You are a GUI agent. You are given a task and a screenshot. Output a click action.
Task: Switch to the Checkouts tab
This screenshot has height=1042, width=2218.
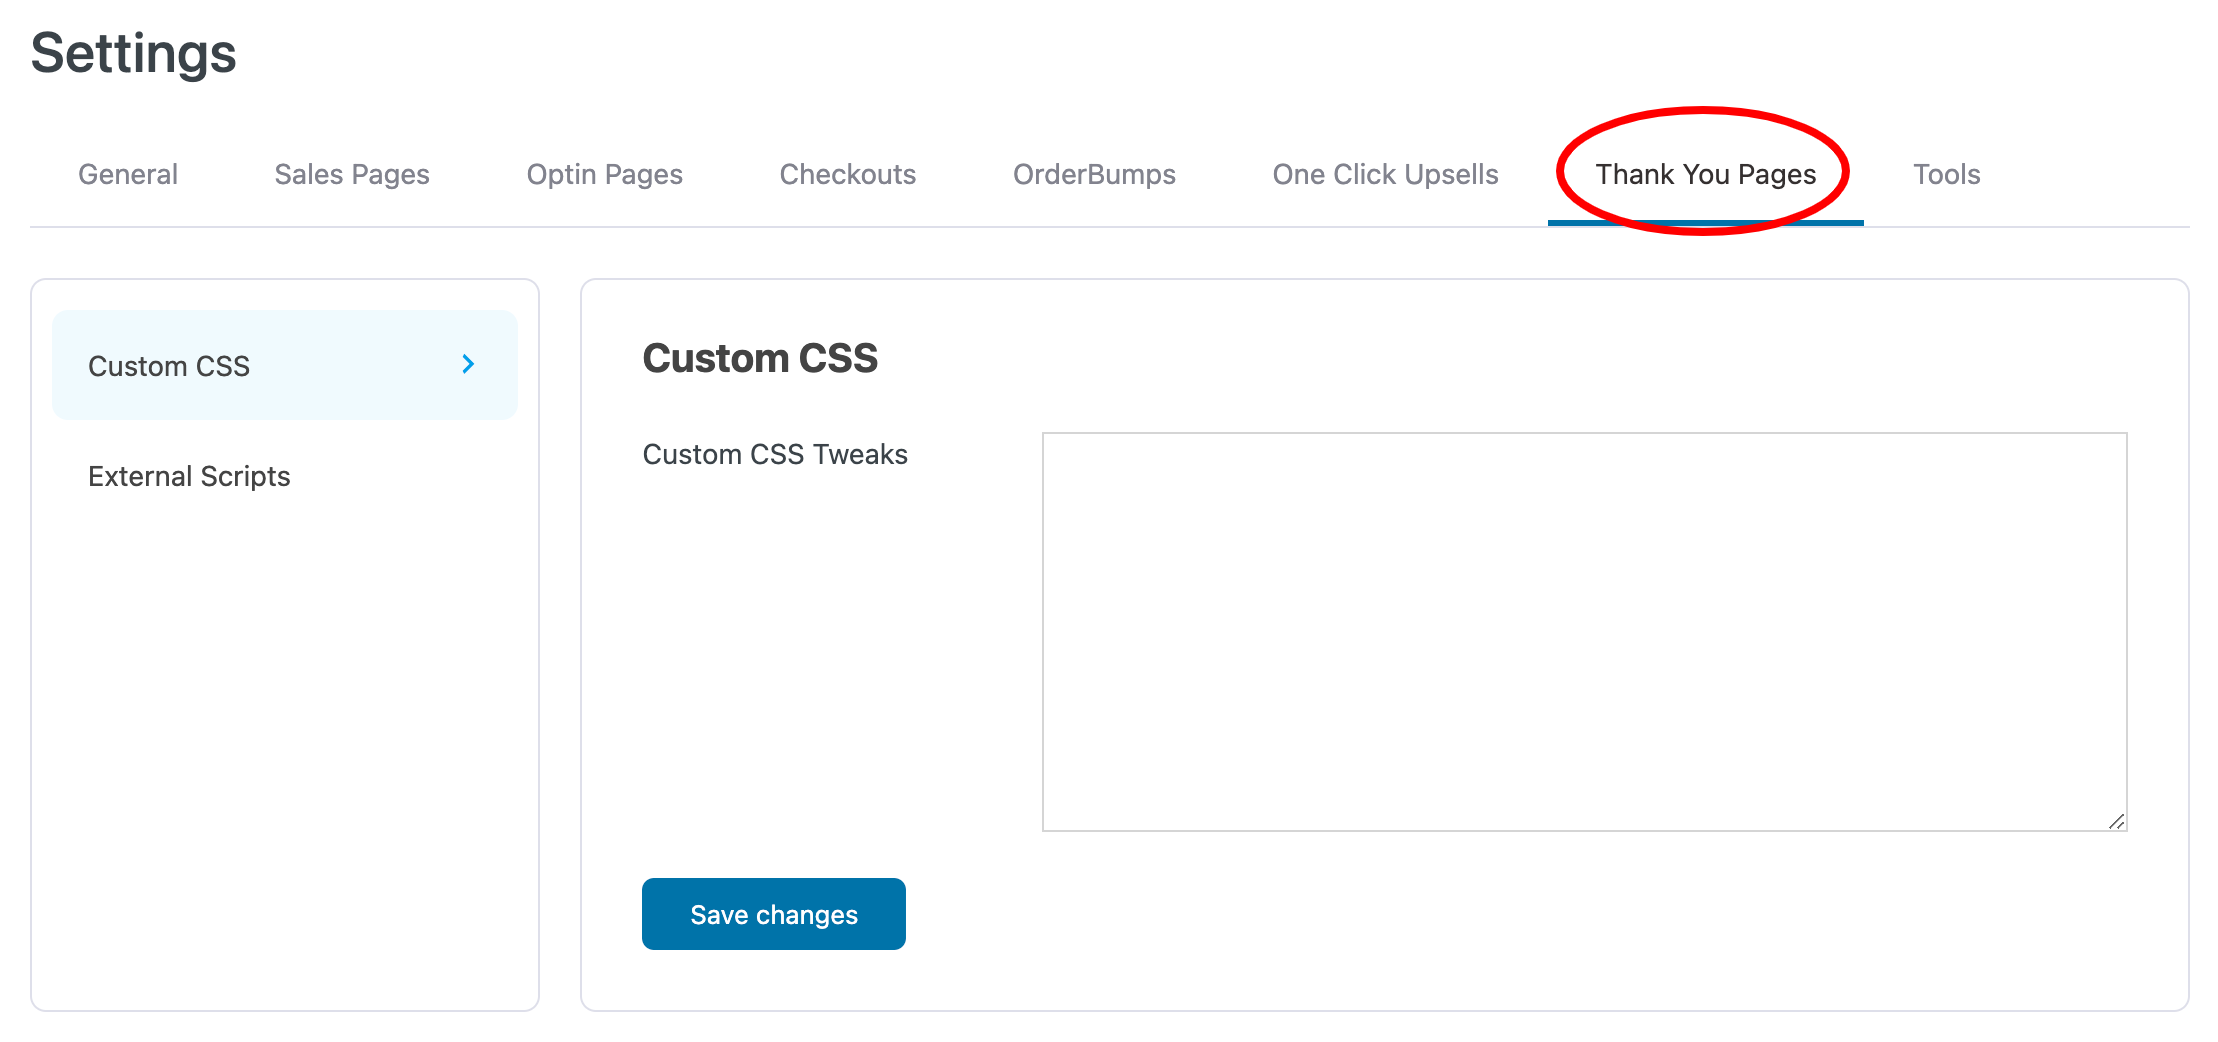(847, 174)
